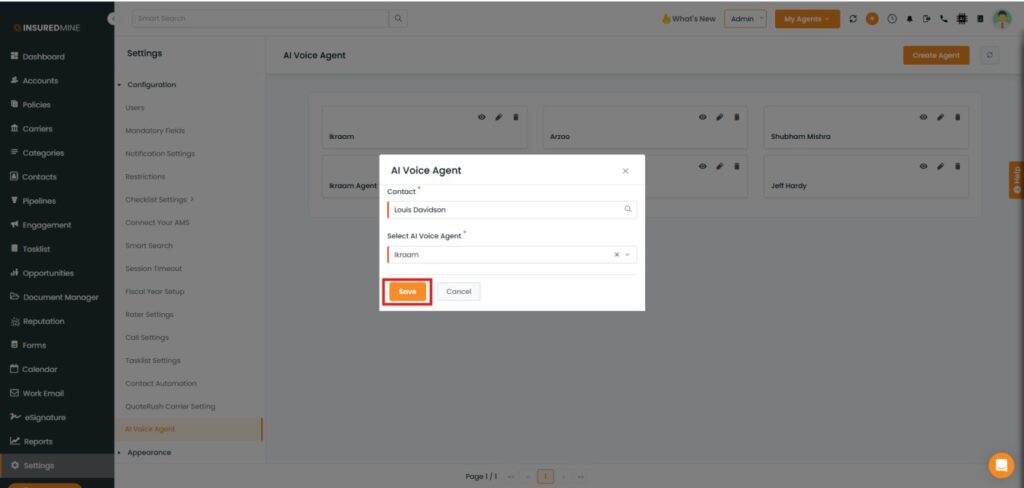Viewport: 1024px width, 488px height.
Task: Click the notifications bell icon
Action: coord(910,19)
